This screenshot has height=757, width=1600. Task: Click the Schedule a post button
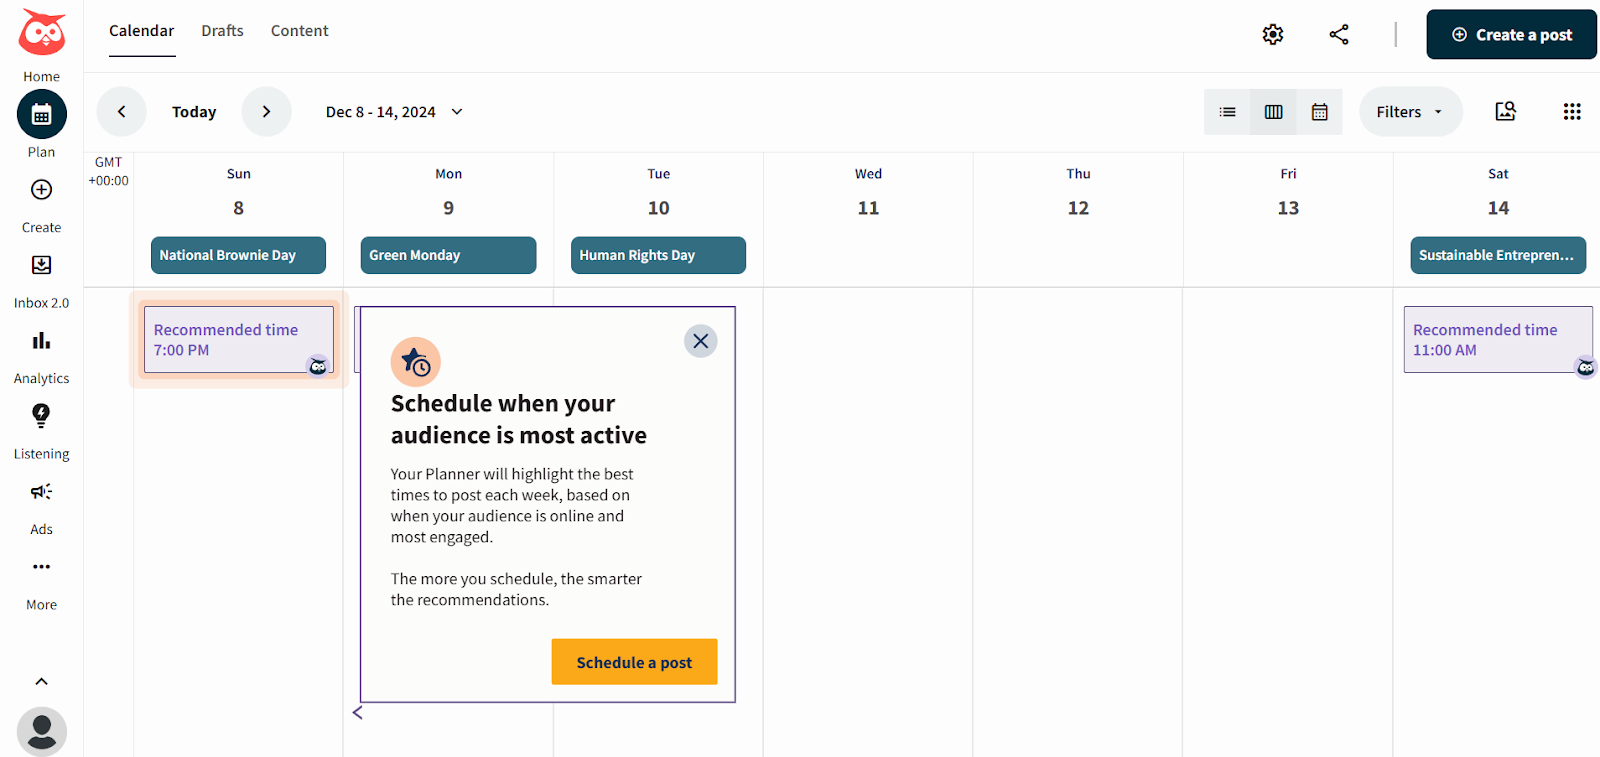[x=634, y=661]
